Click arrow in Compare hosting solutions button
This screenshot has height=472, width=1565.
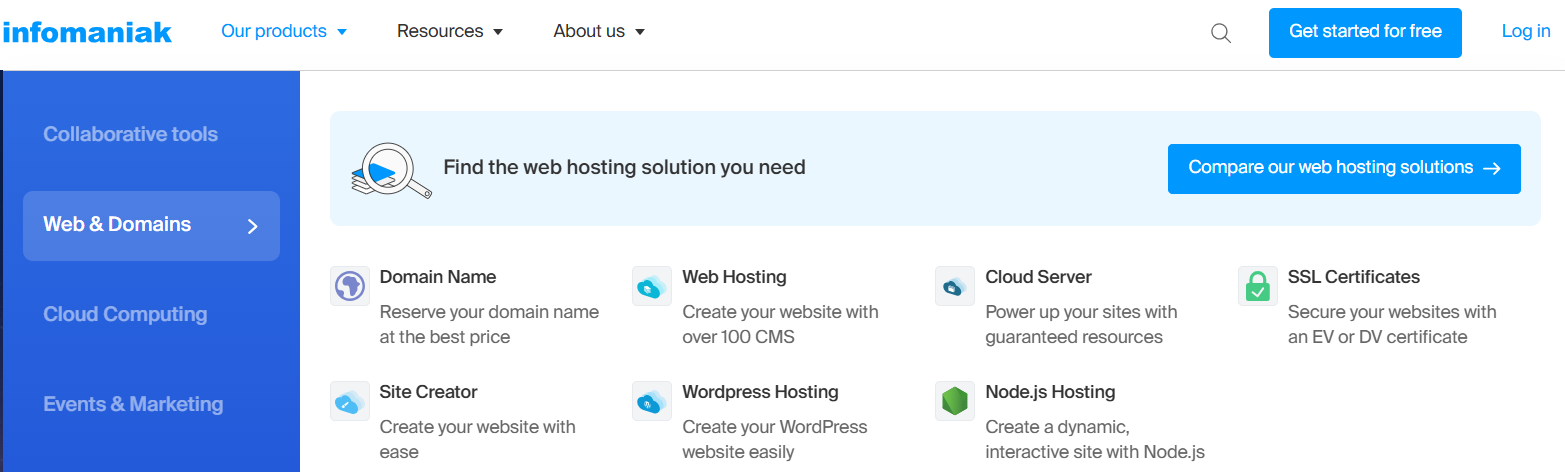[1492, 168]
